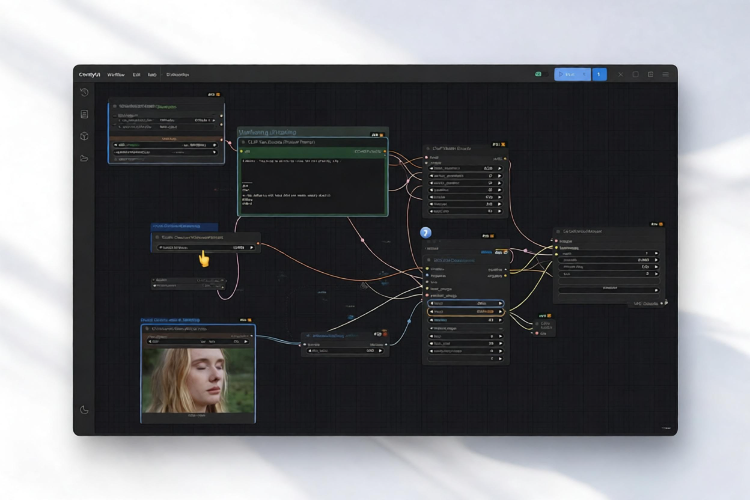Click the wide button at the bottom of the far-right node
The height and width of the screenshot is (500, 750).
click(x=609, y=289)
